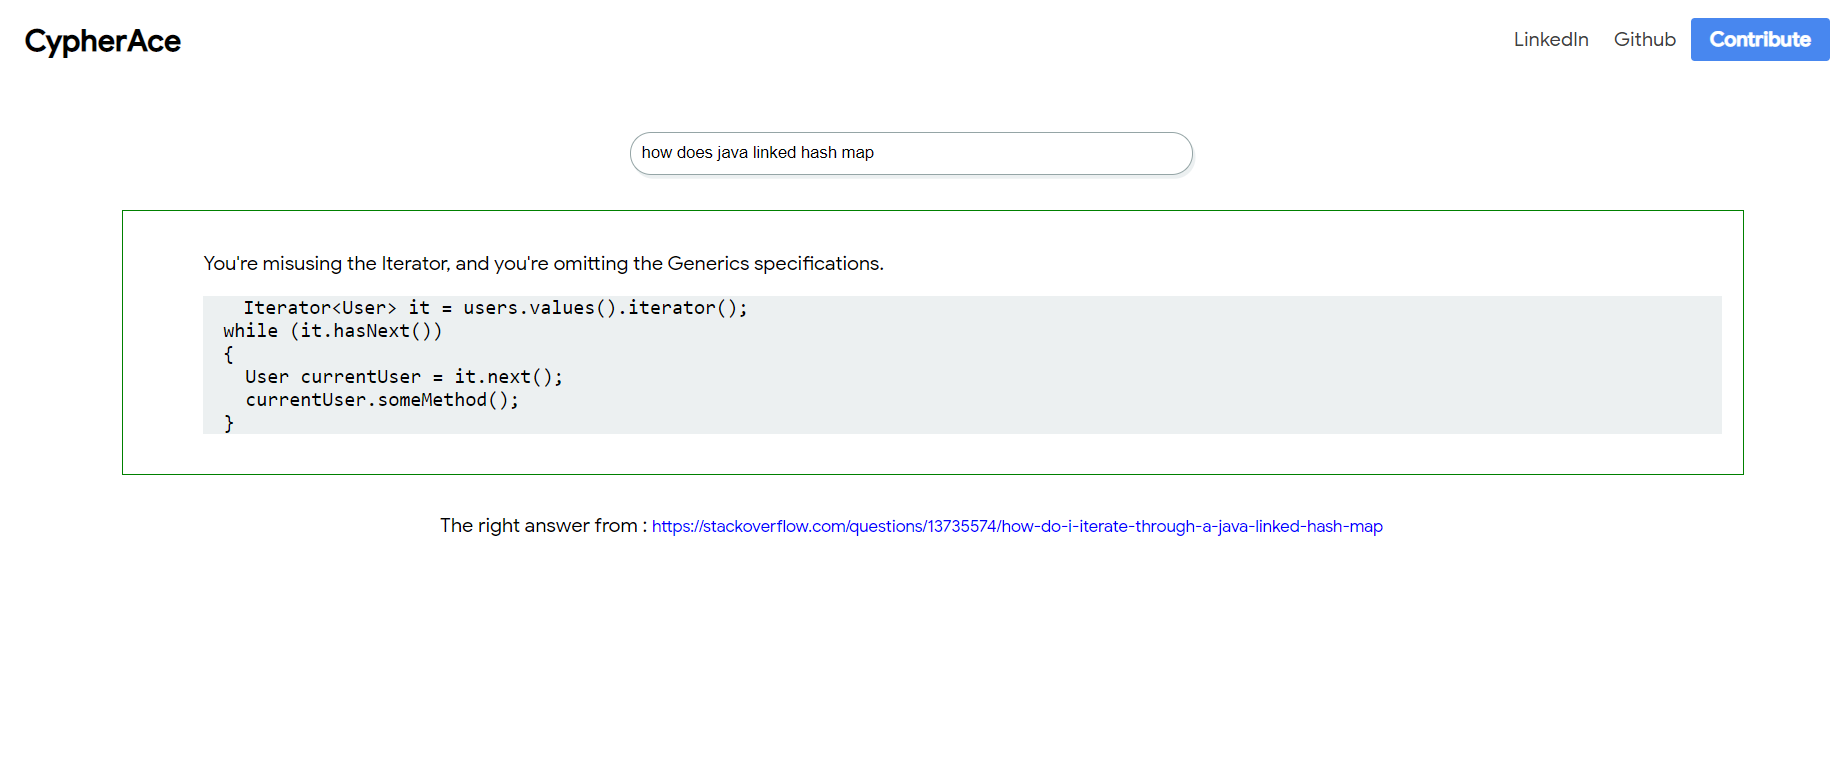1832x764 pixels.
Task: Open the Github link in header
Action: (x=1644, y=39)
